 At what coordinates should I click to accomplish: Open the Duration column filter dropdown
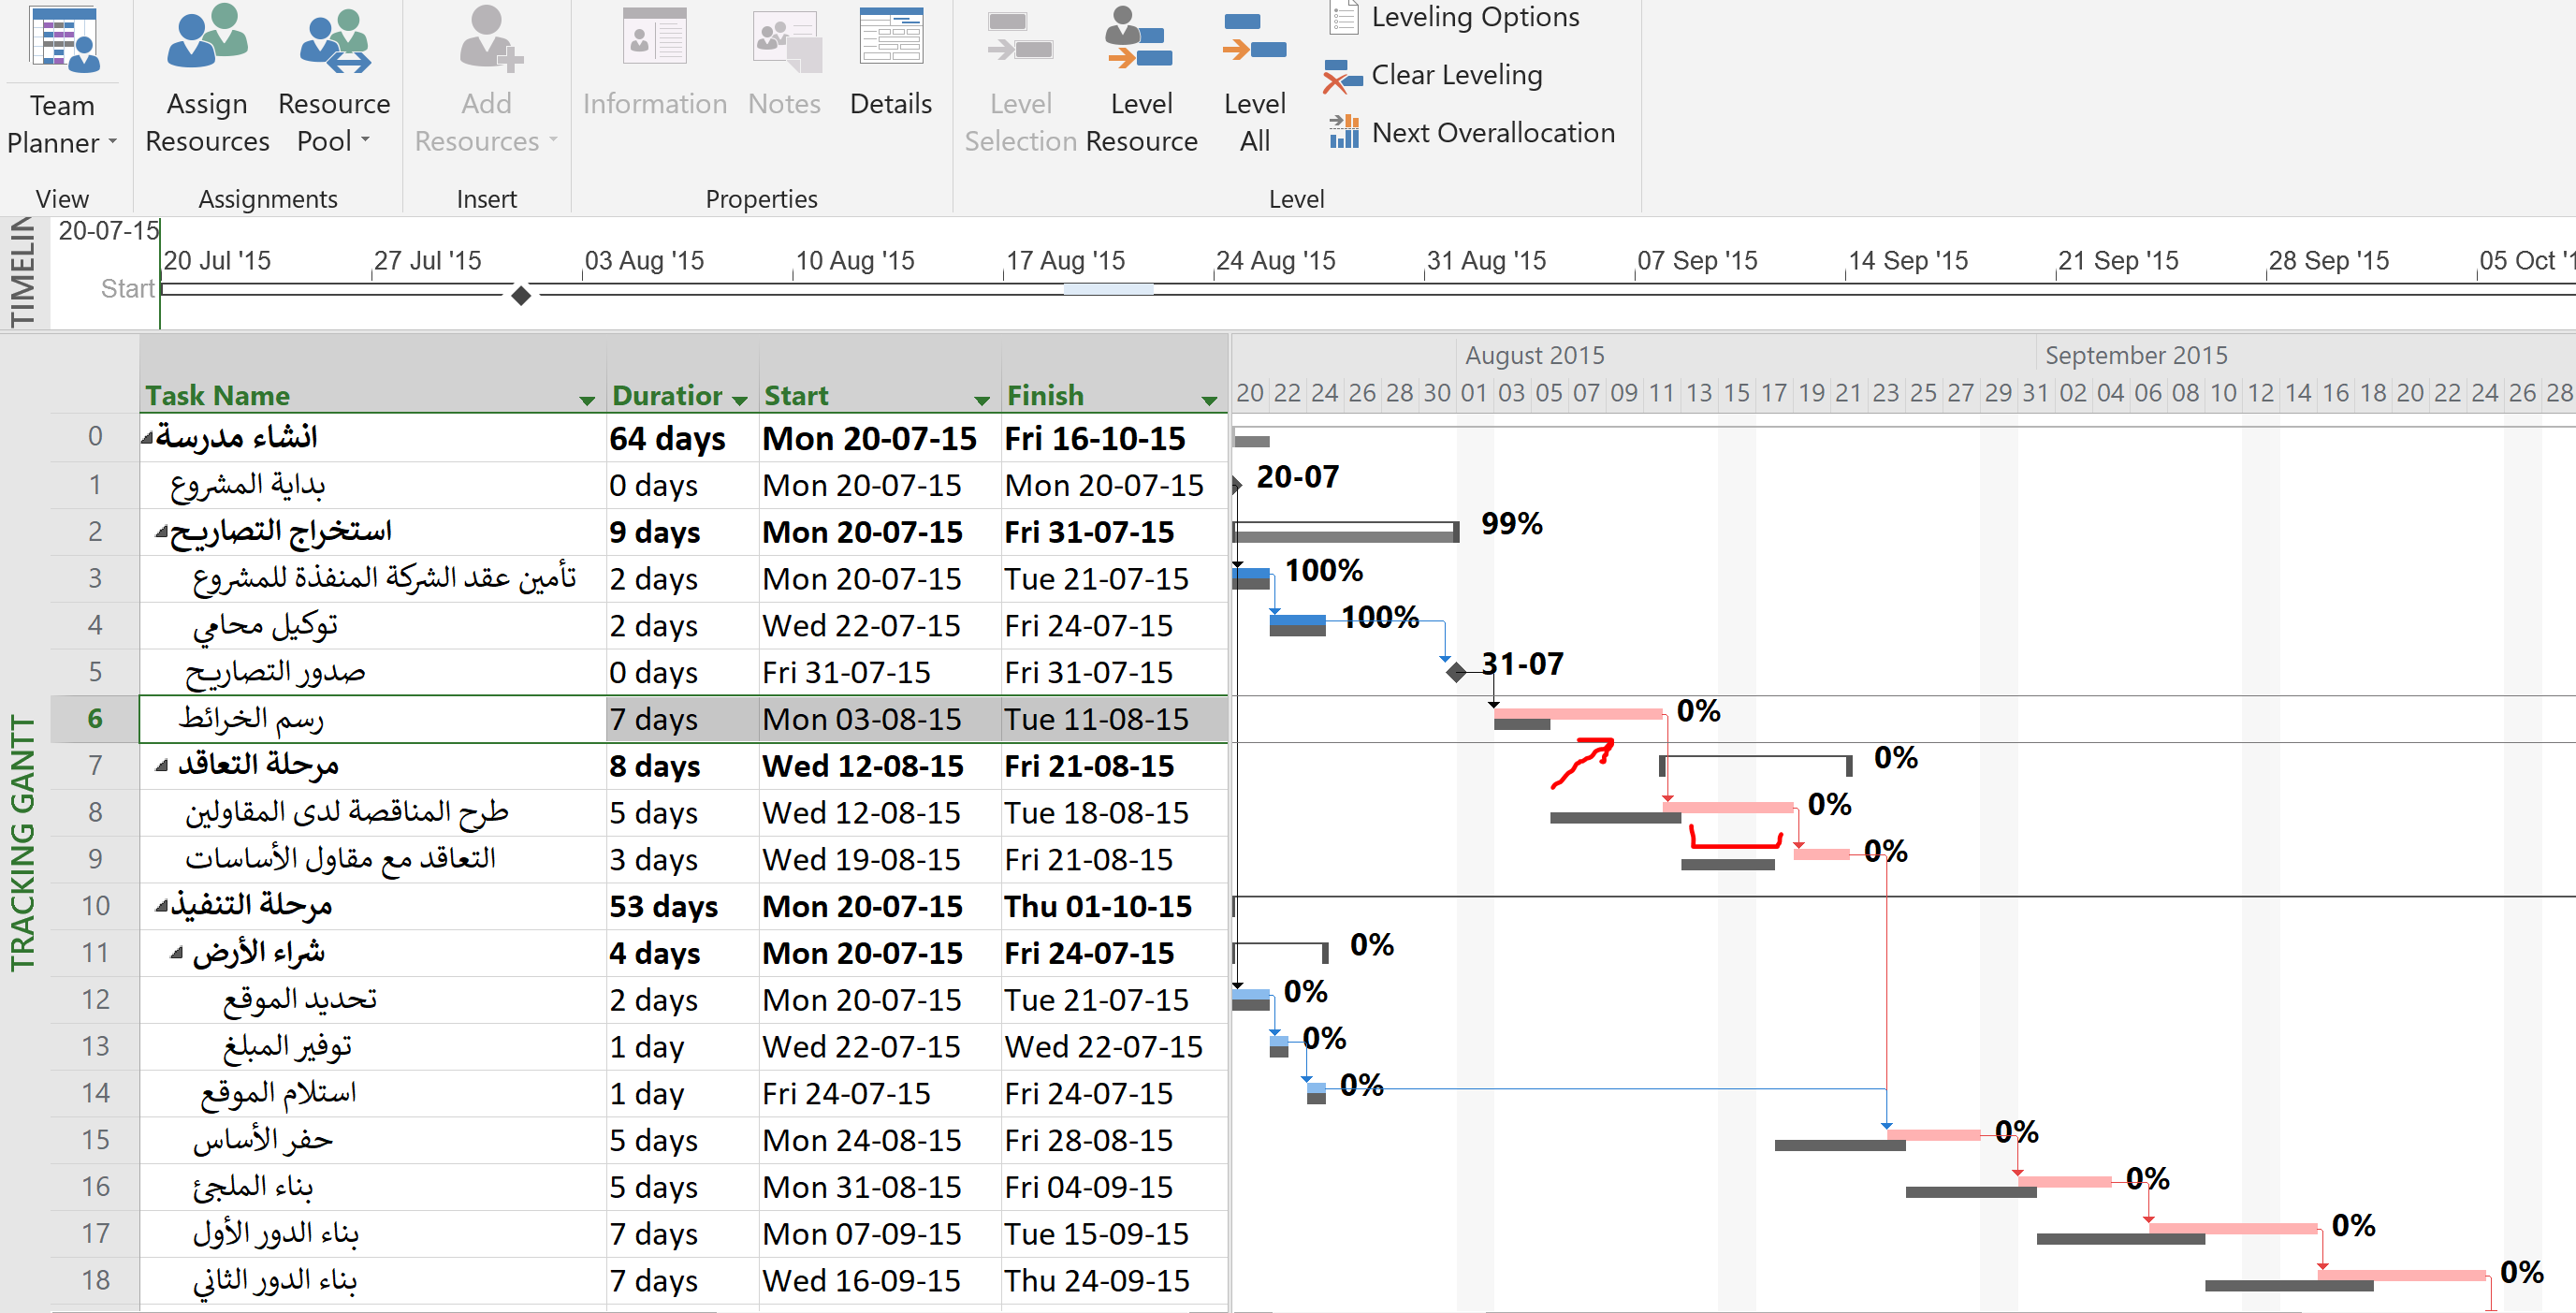(x=740, y=400)
